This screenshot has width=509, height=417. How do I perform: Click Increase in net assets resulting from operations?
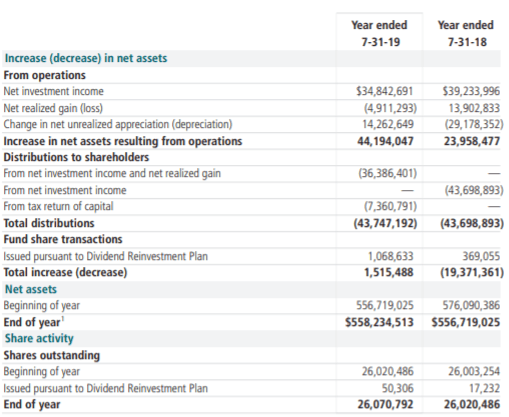[123, 141]
